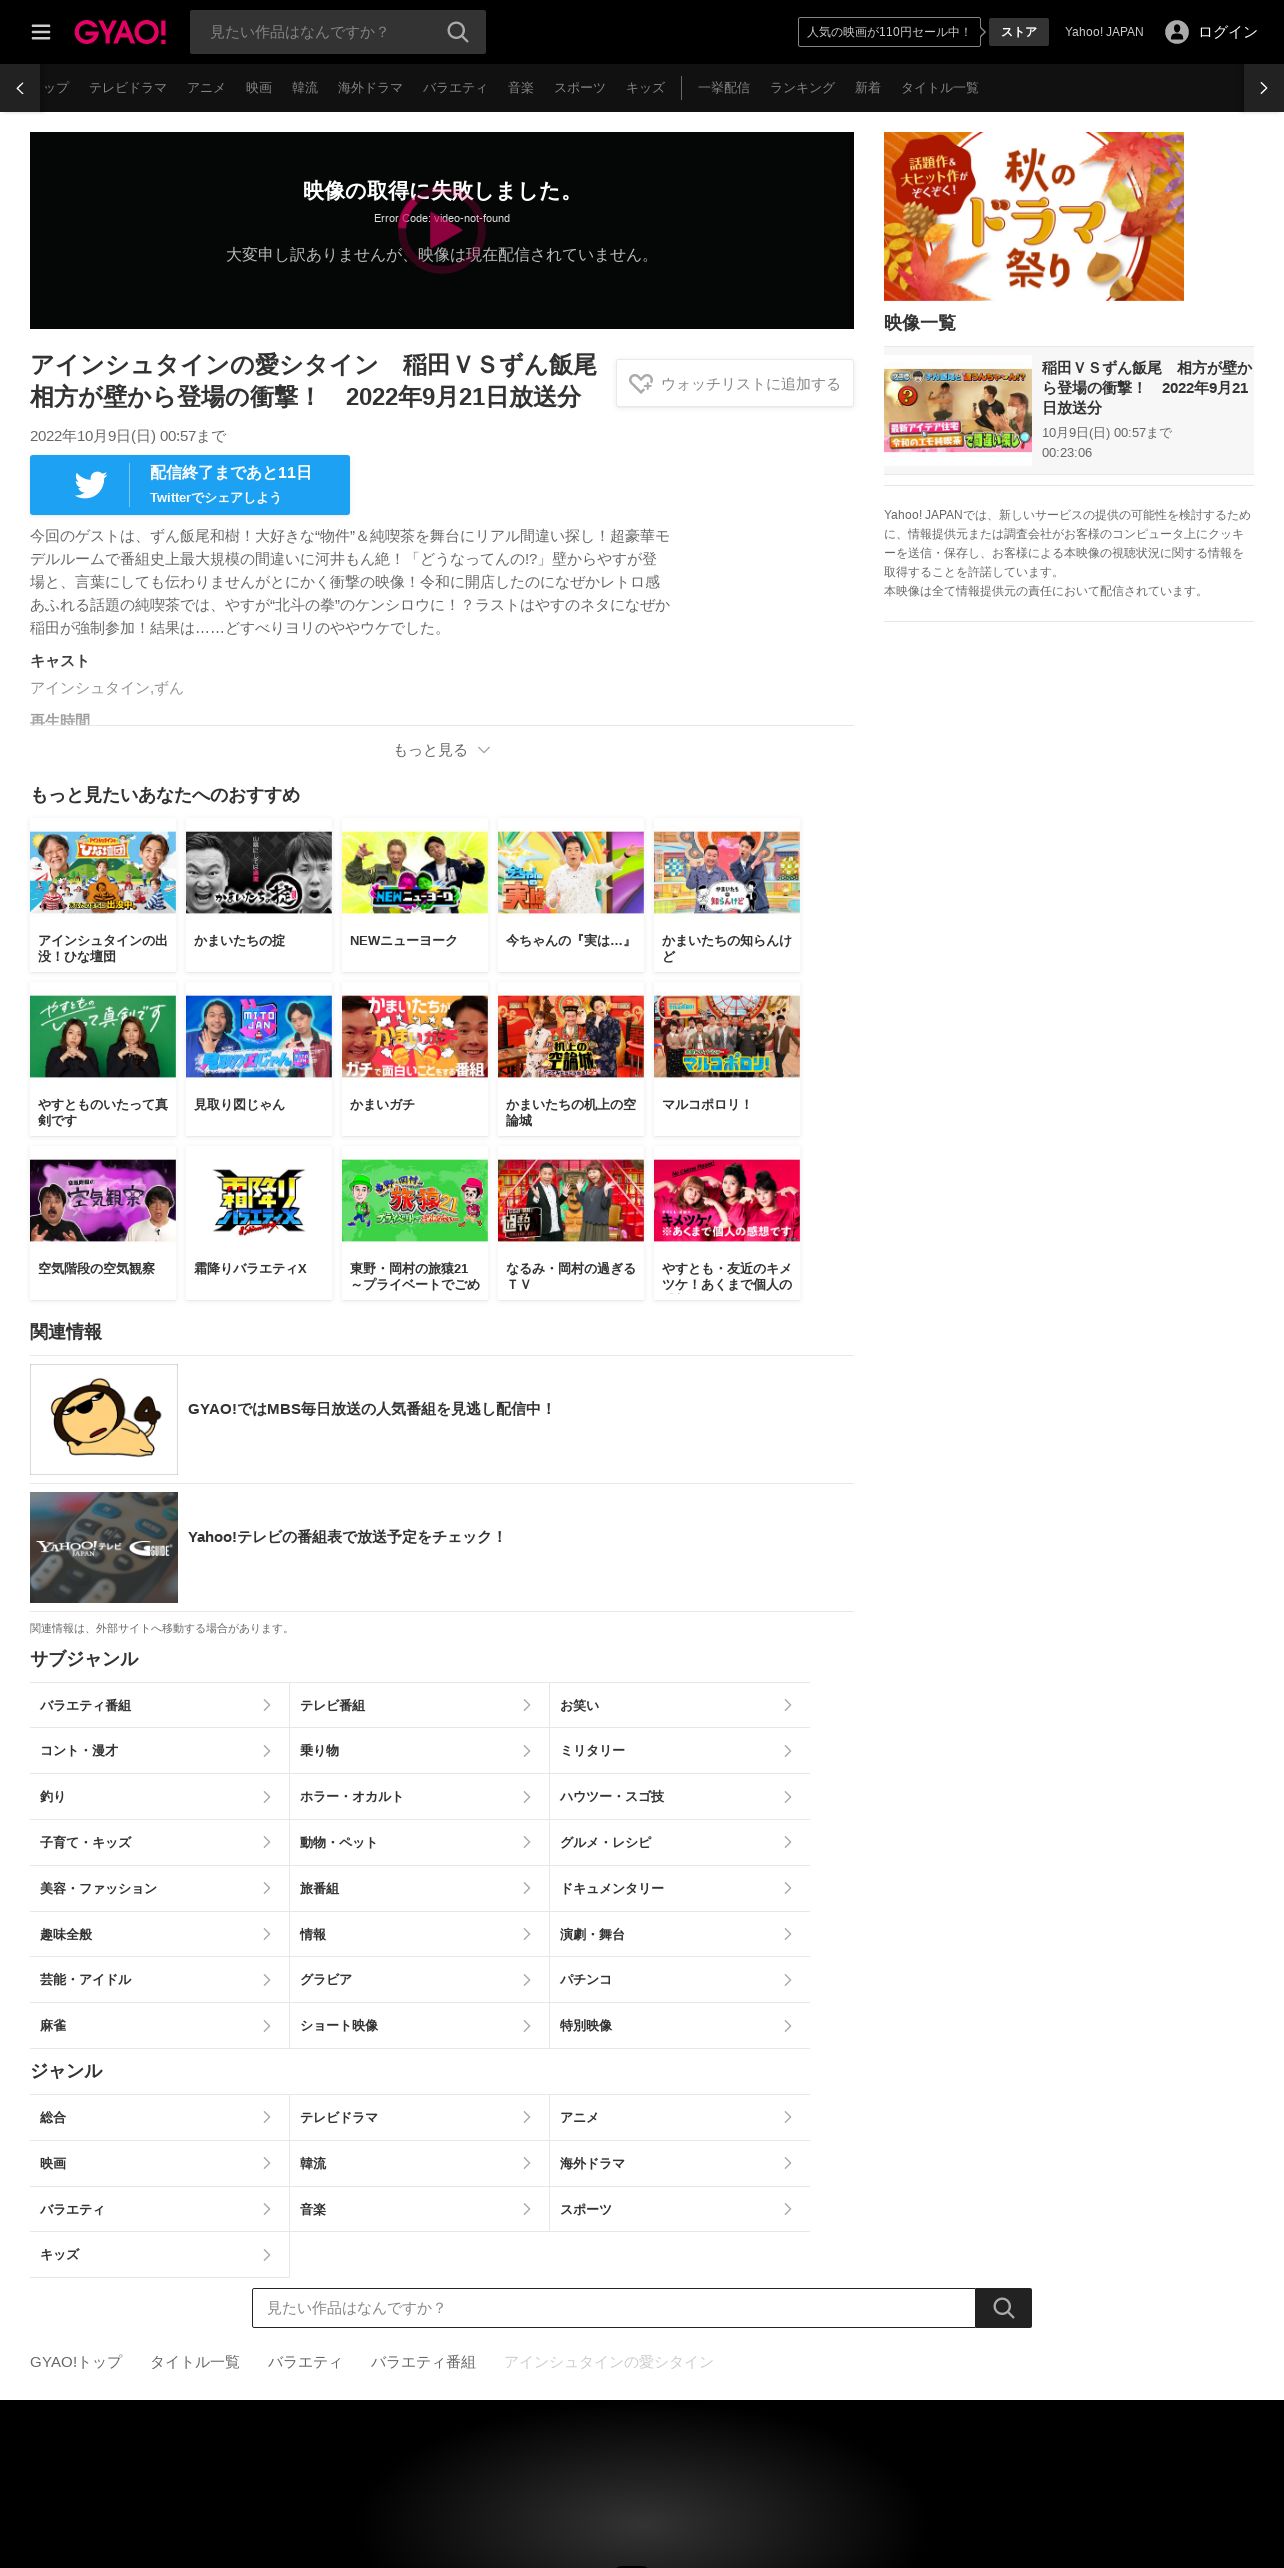Open the hamburger menu icon
Image resolution: width=1284 pixels, height=2568 pixels.
(x=41, y=32)
